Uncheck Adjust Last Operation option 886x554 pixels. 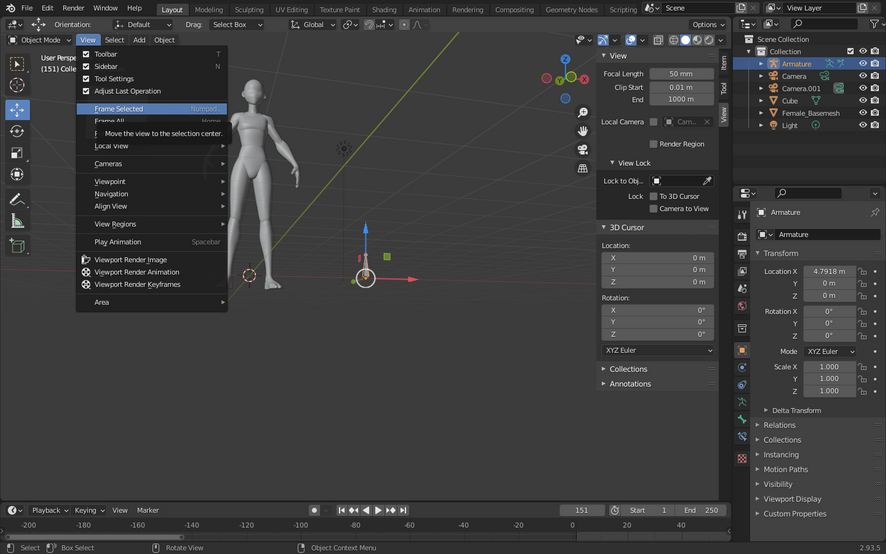click(86, 91)
